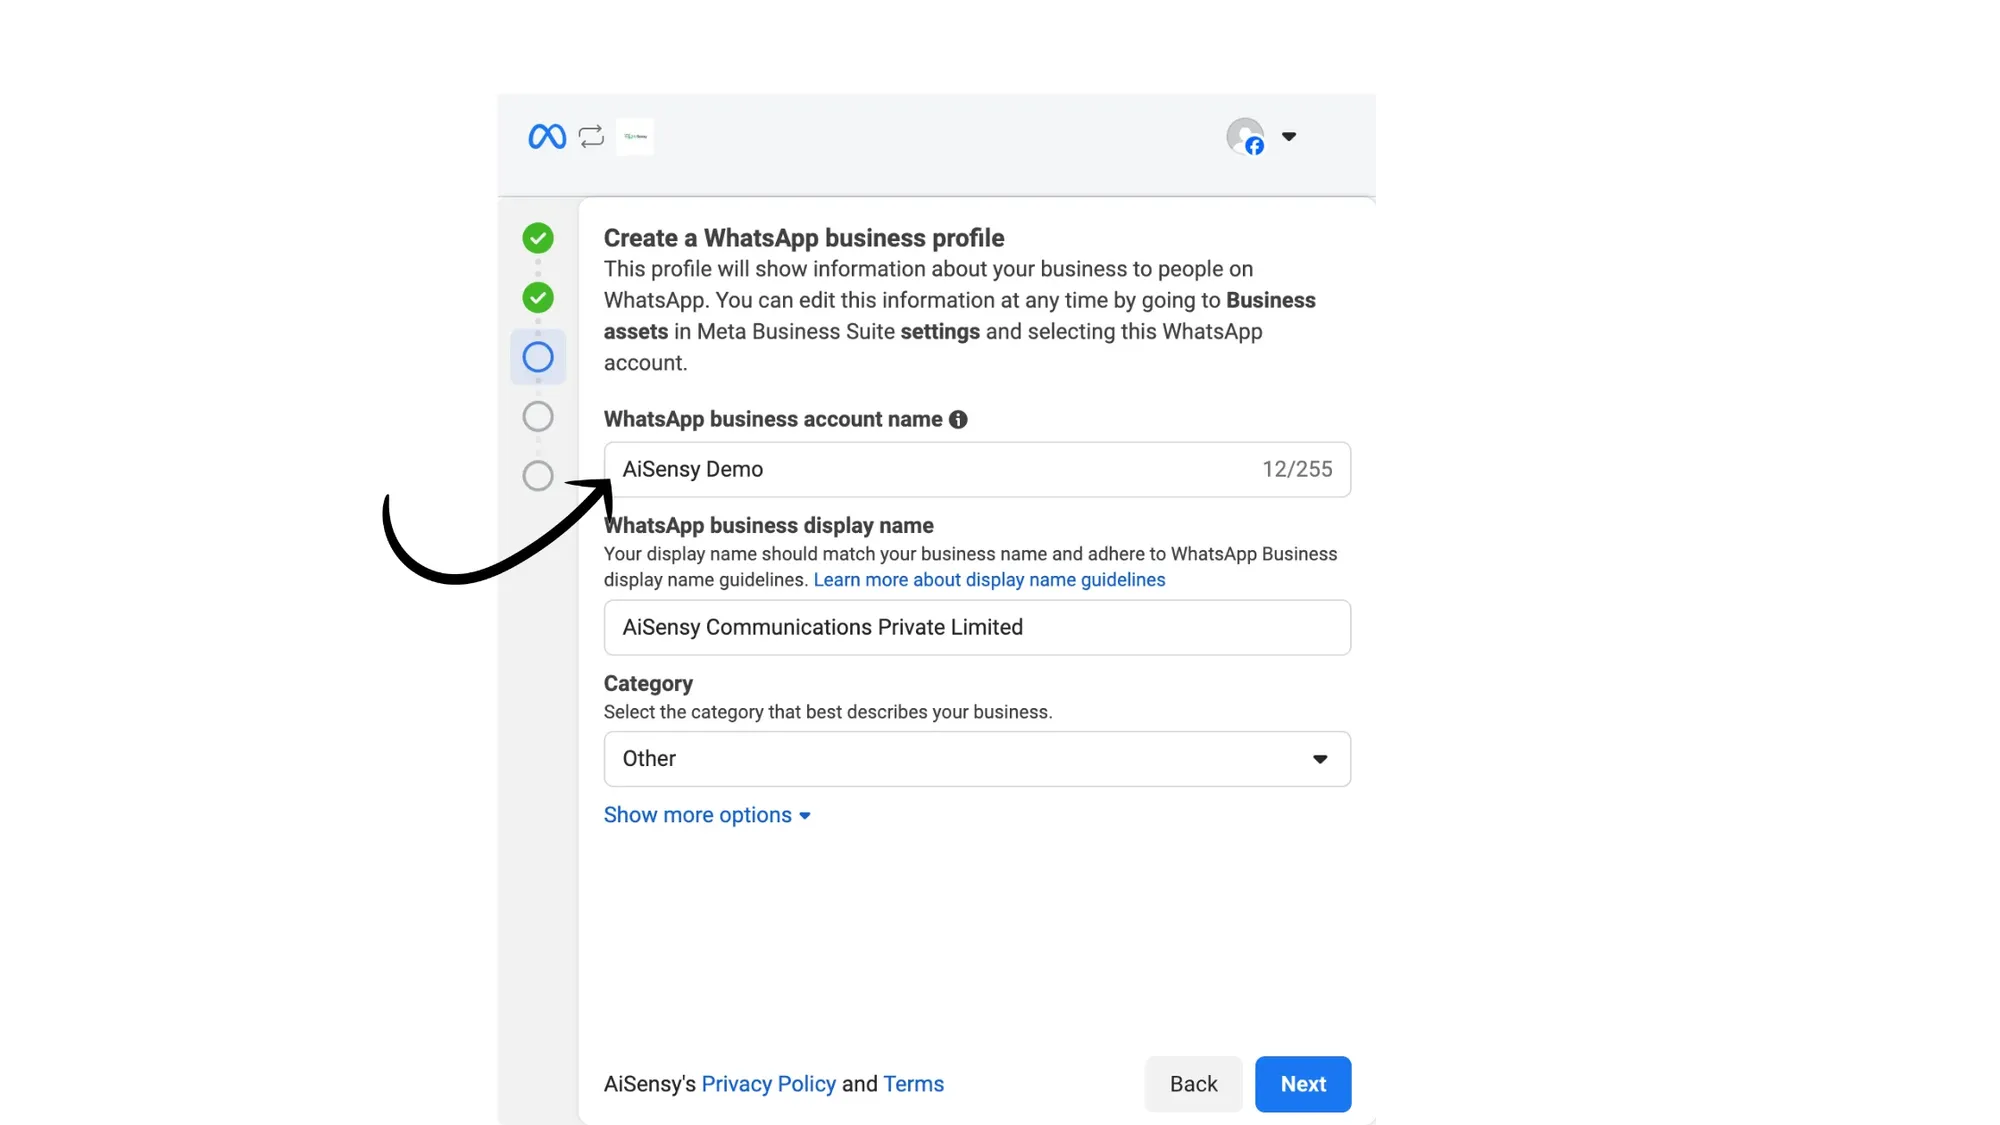Open the Category dropdown showing Other
The height and width of the screenshot is (1125, 2000).
(977, 759)
